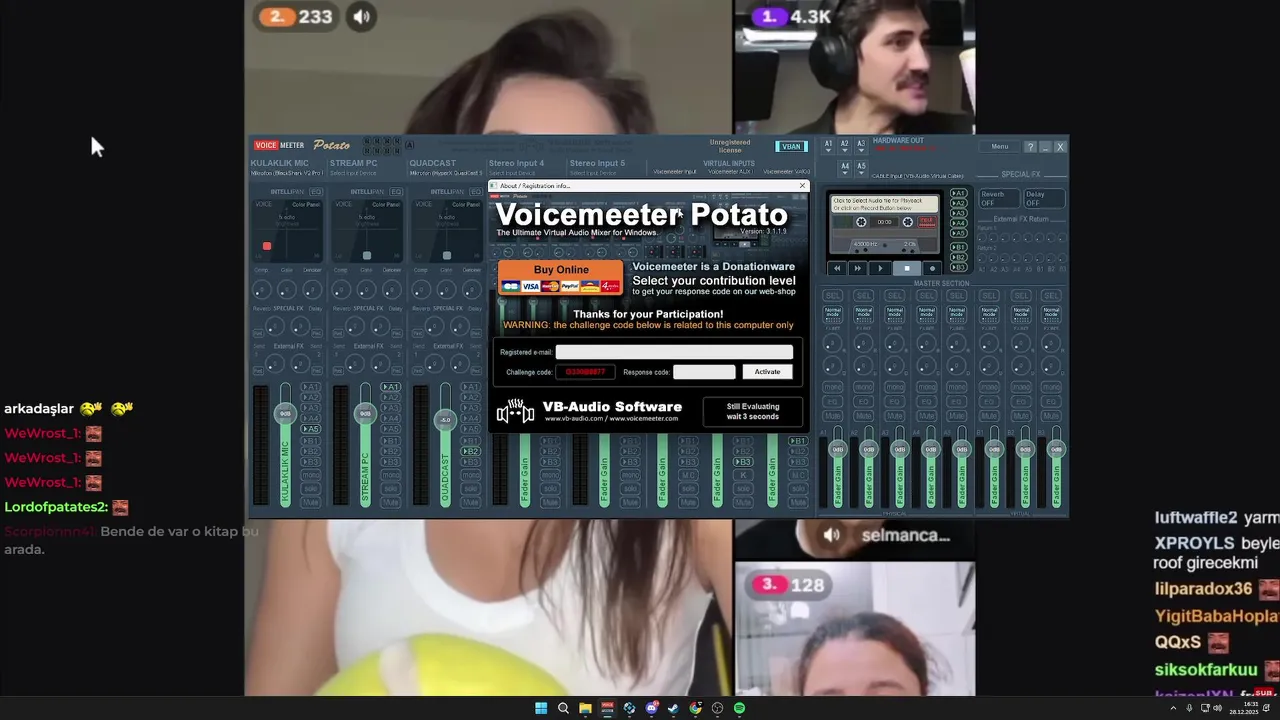Screen dimensions: 1280x720
Task: Click the cassette tape to select audio file
Action: click(x=884, y=204)
